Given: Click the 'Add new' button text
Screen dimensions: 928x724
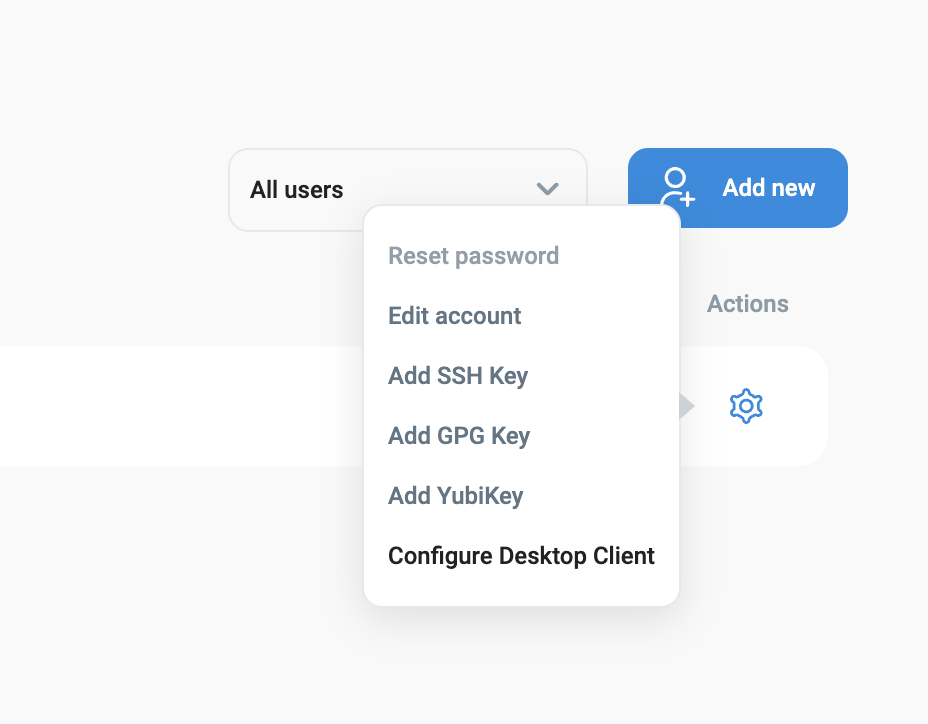Looking at the screenshot, I should pyautogui.click(x=768, y=188).
